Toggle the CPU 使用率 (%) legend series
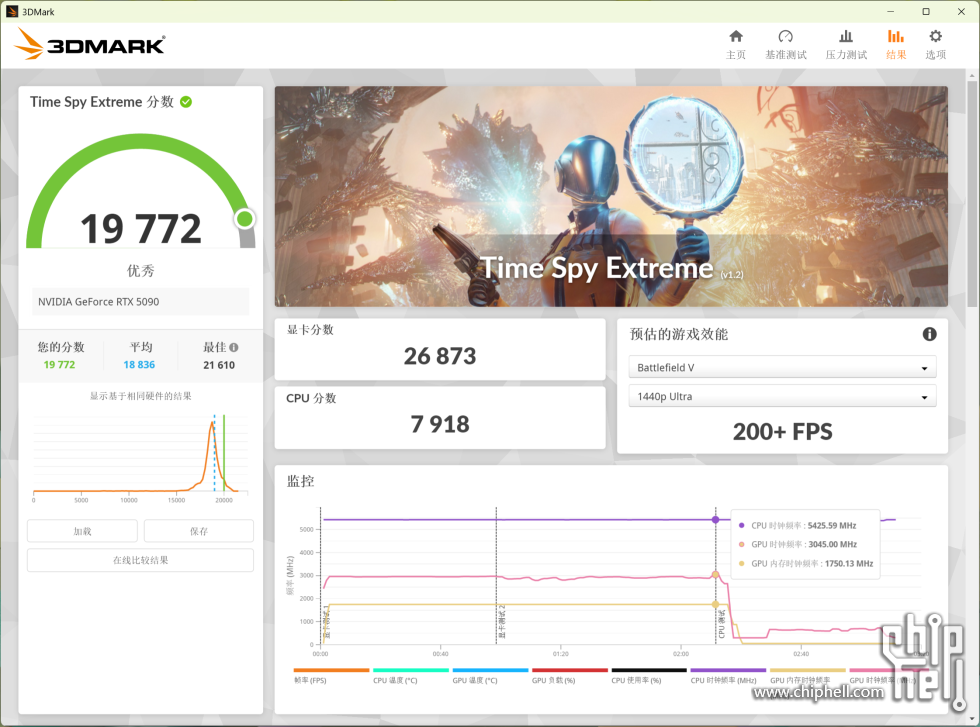 point(649,676)
